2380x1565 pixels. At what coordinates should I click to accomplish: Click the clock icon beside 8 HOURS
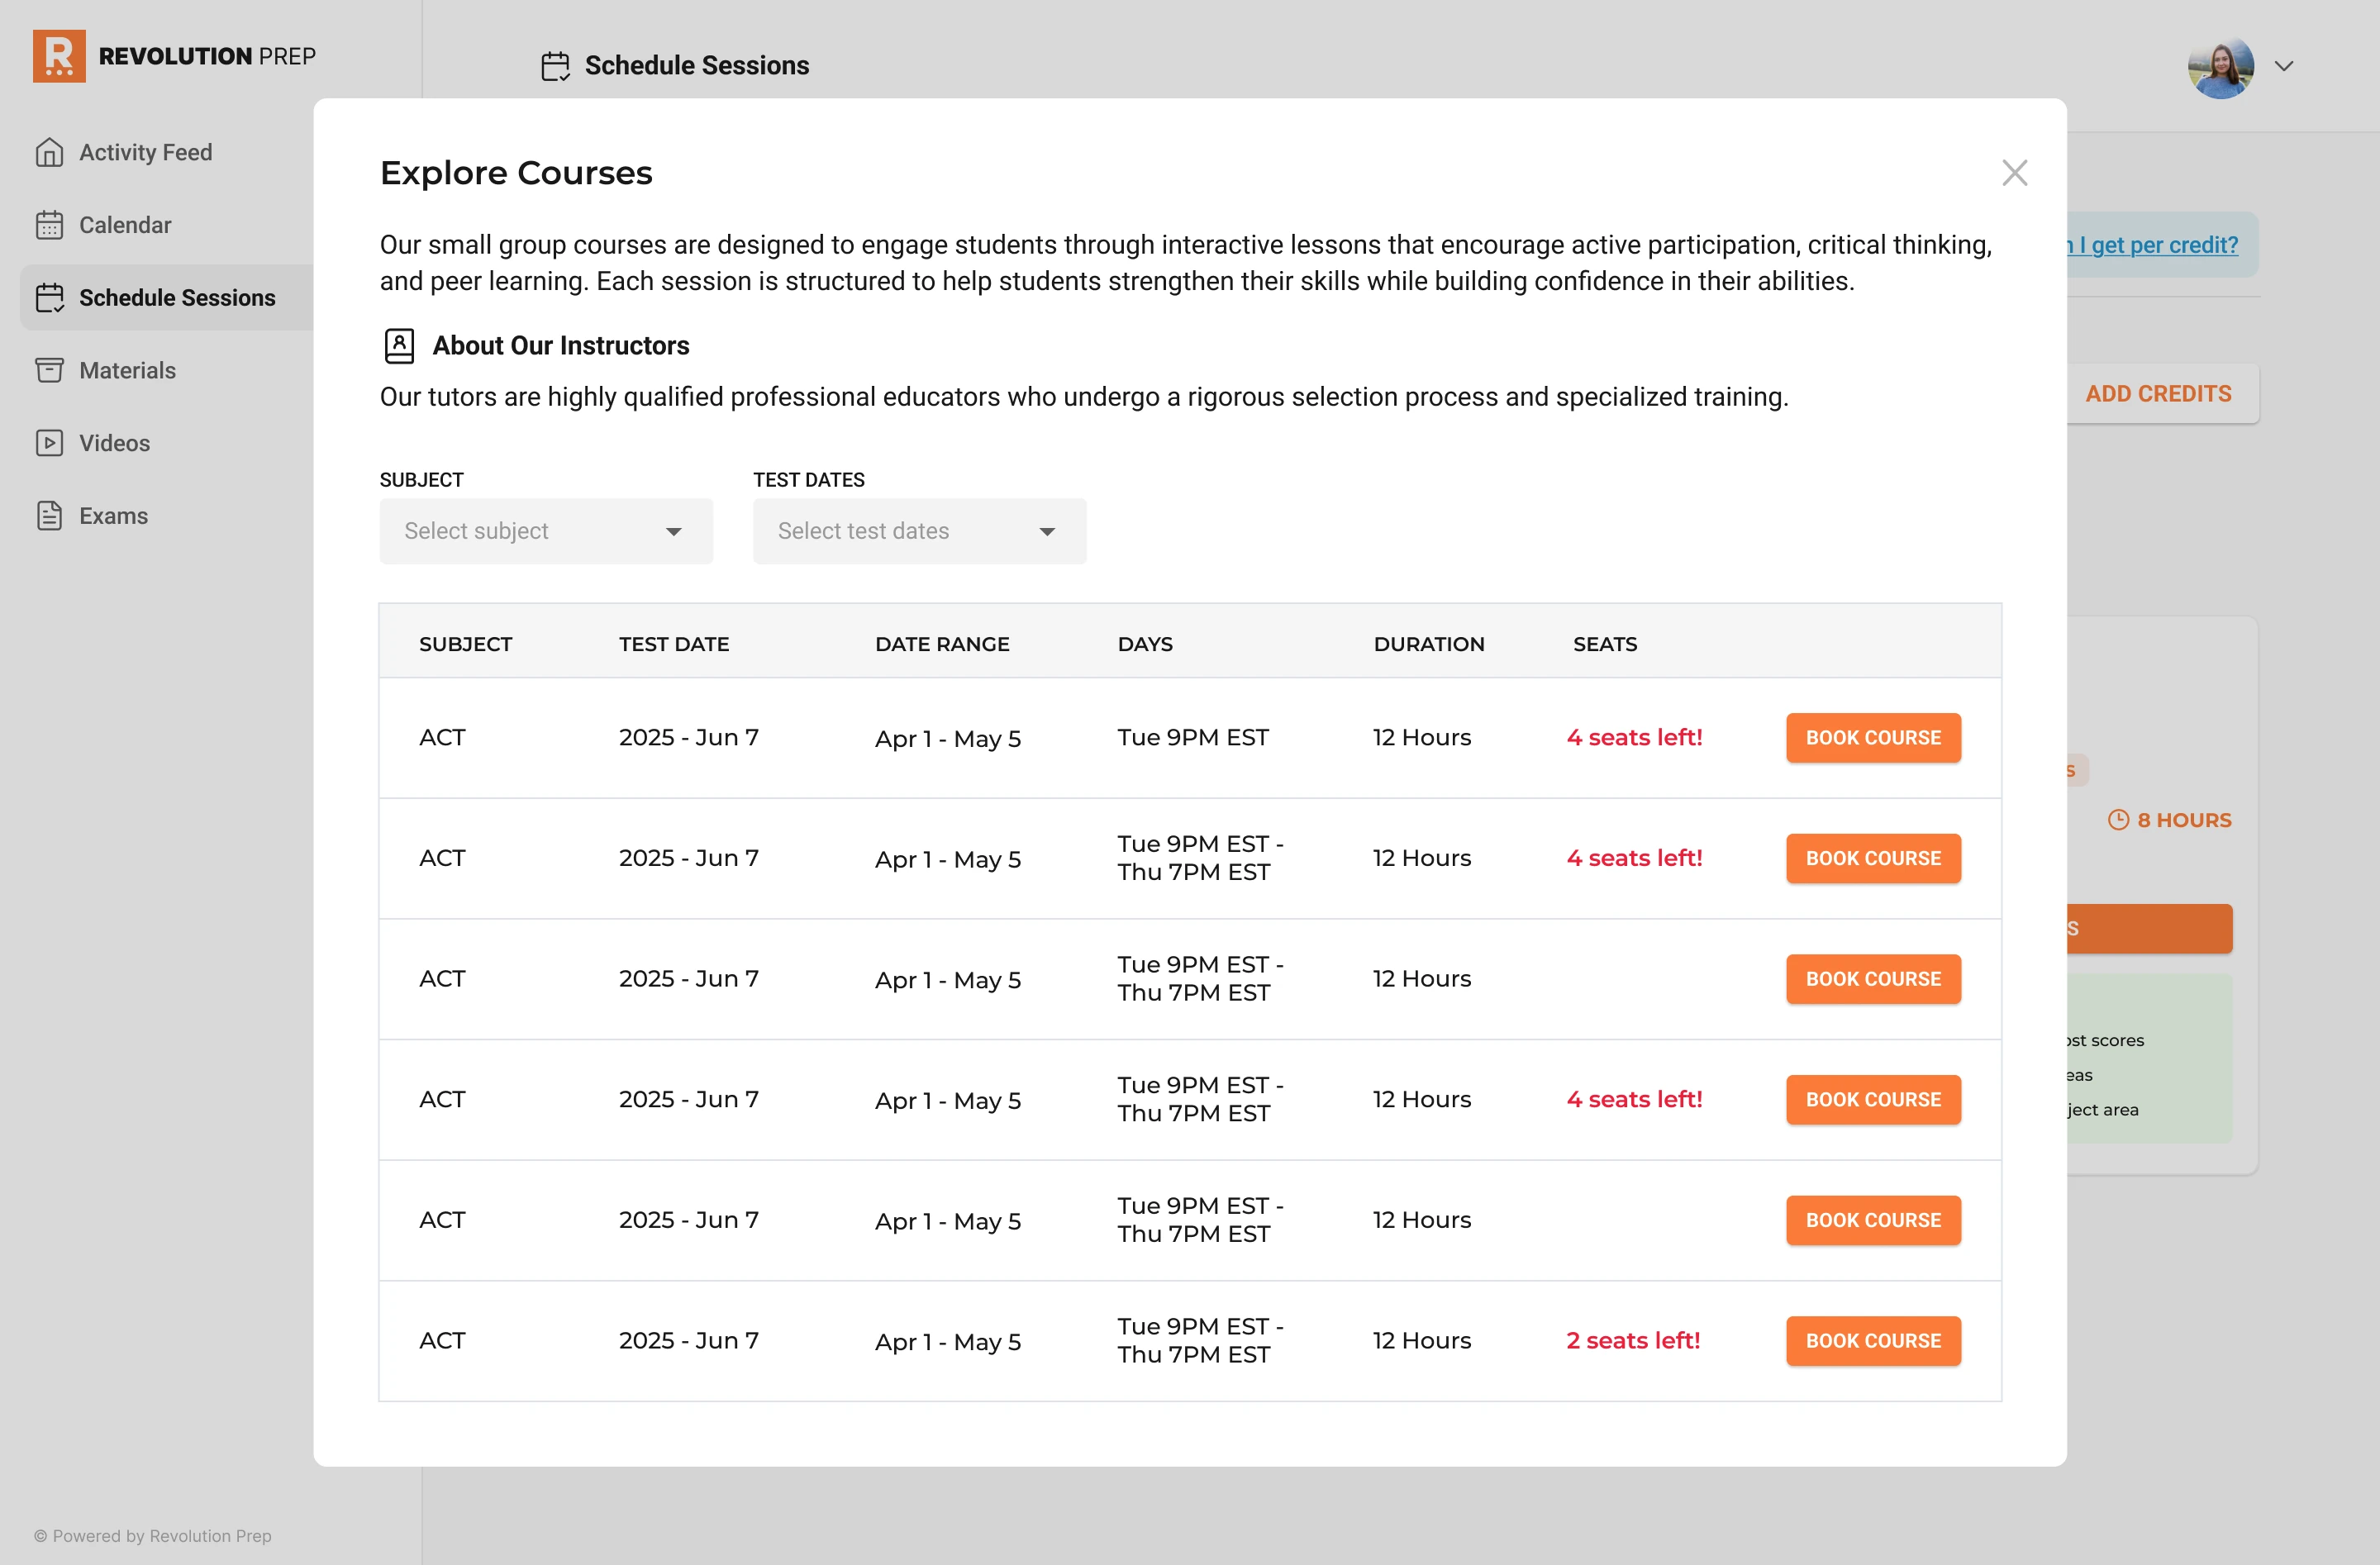click(2118, 820)
